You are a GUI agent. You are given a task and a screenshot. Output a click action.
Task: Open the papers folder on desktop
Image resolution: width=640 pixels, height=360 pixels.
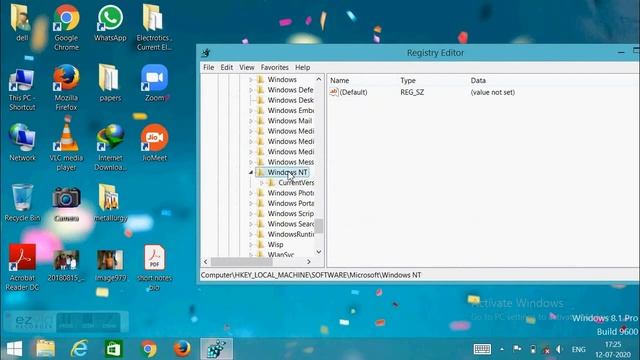coord(110,83)
